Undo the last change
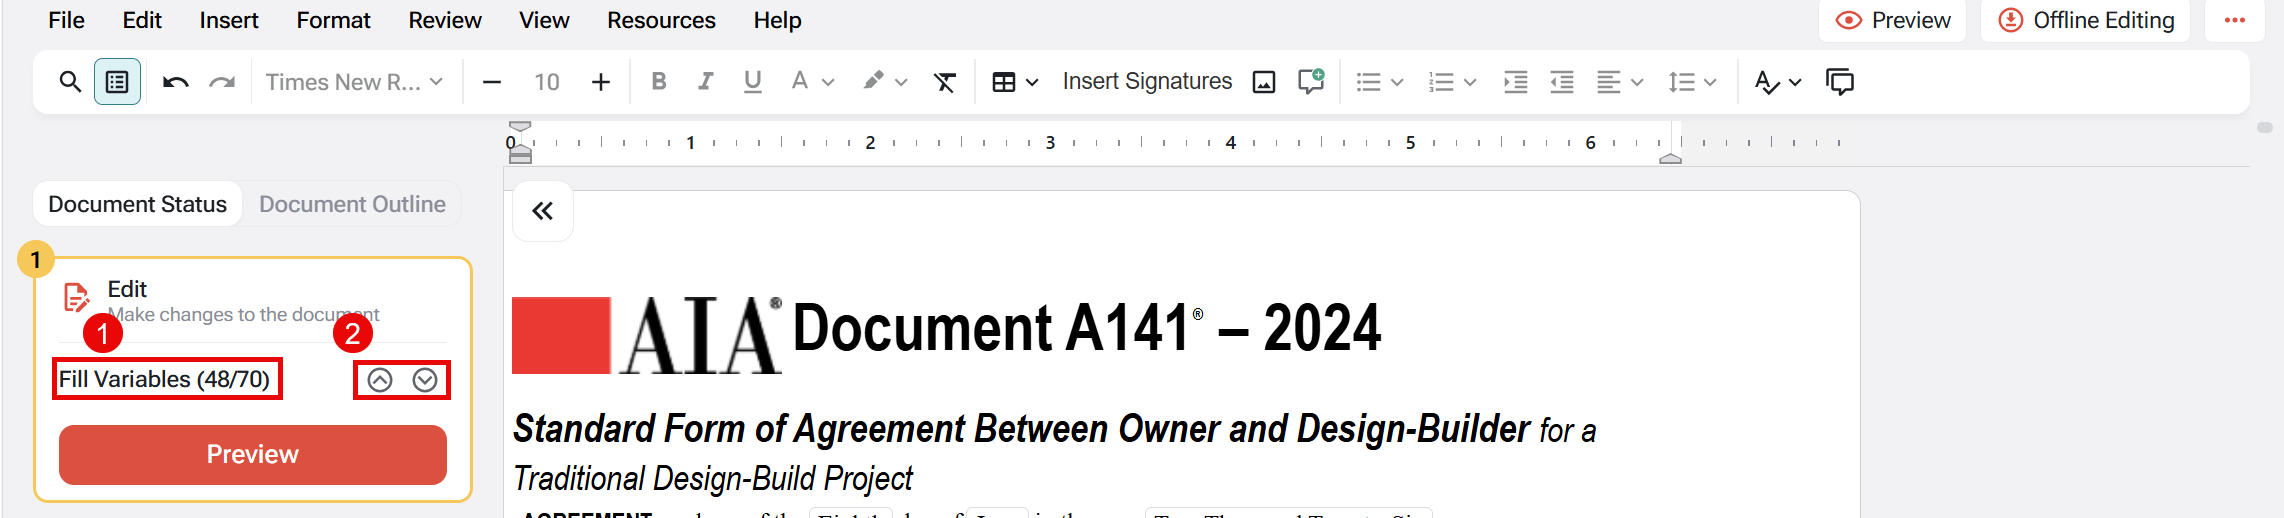Viewport: 2284px width, 518px height. pos(176,82)
